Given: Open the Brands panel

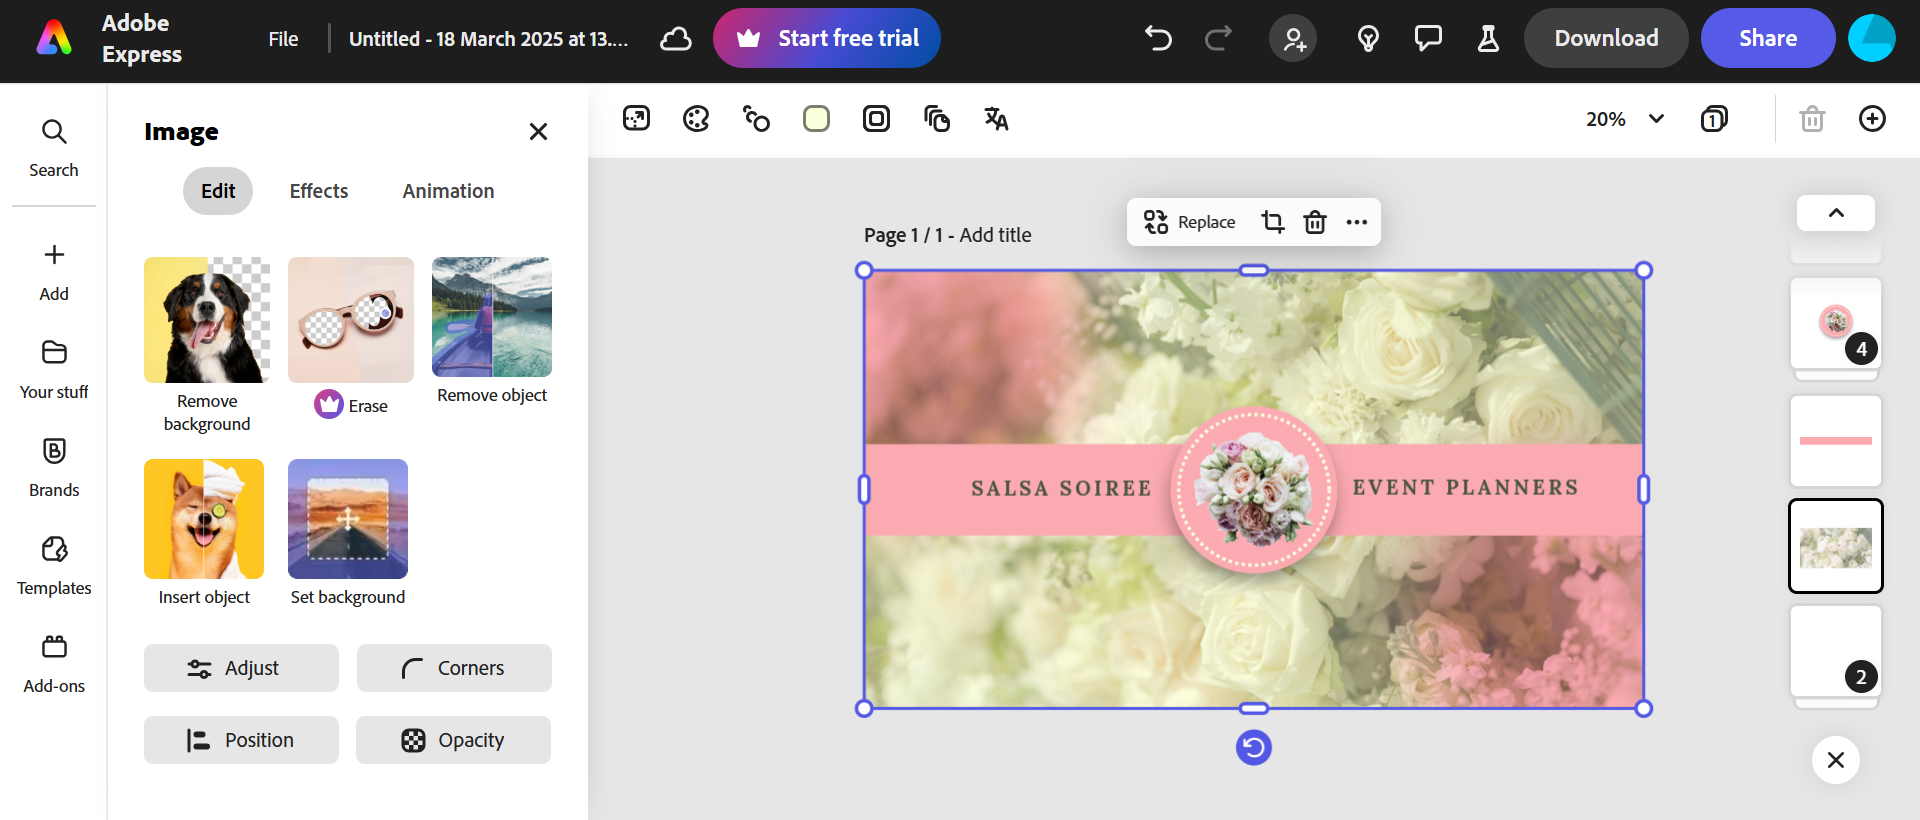Looking at the screenshot, I should tap(54, 468).
